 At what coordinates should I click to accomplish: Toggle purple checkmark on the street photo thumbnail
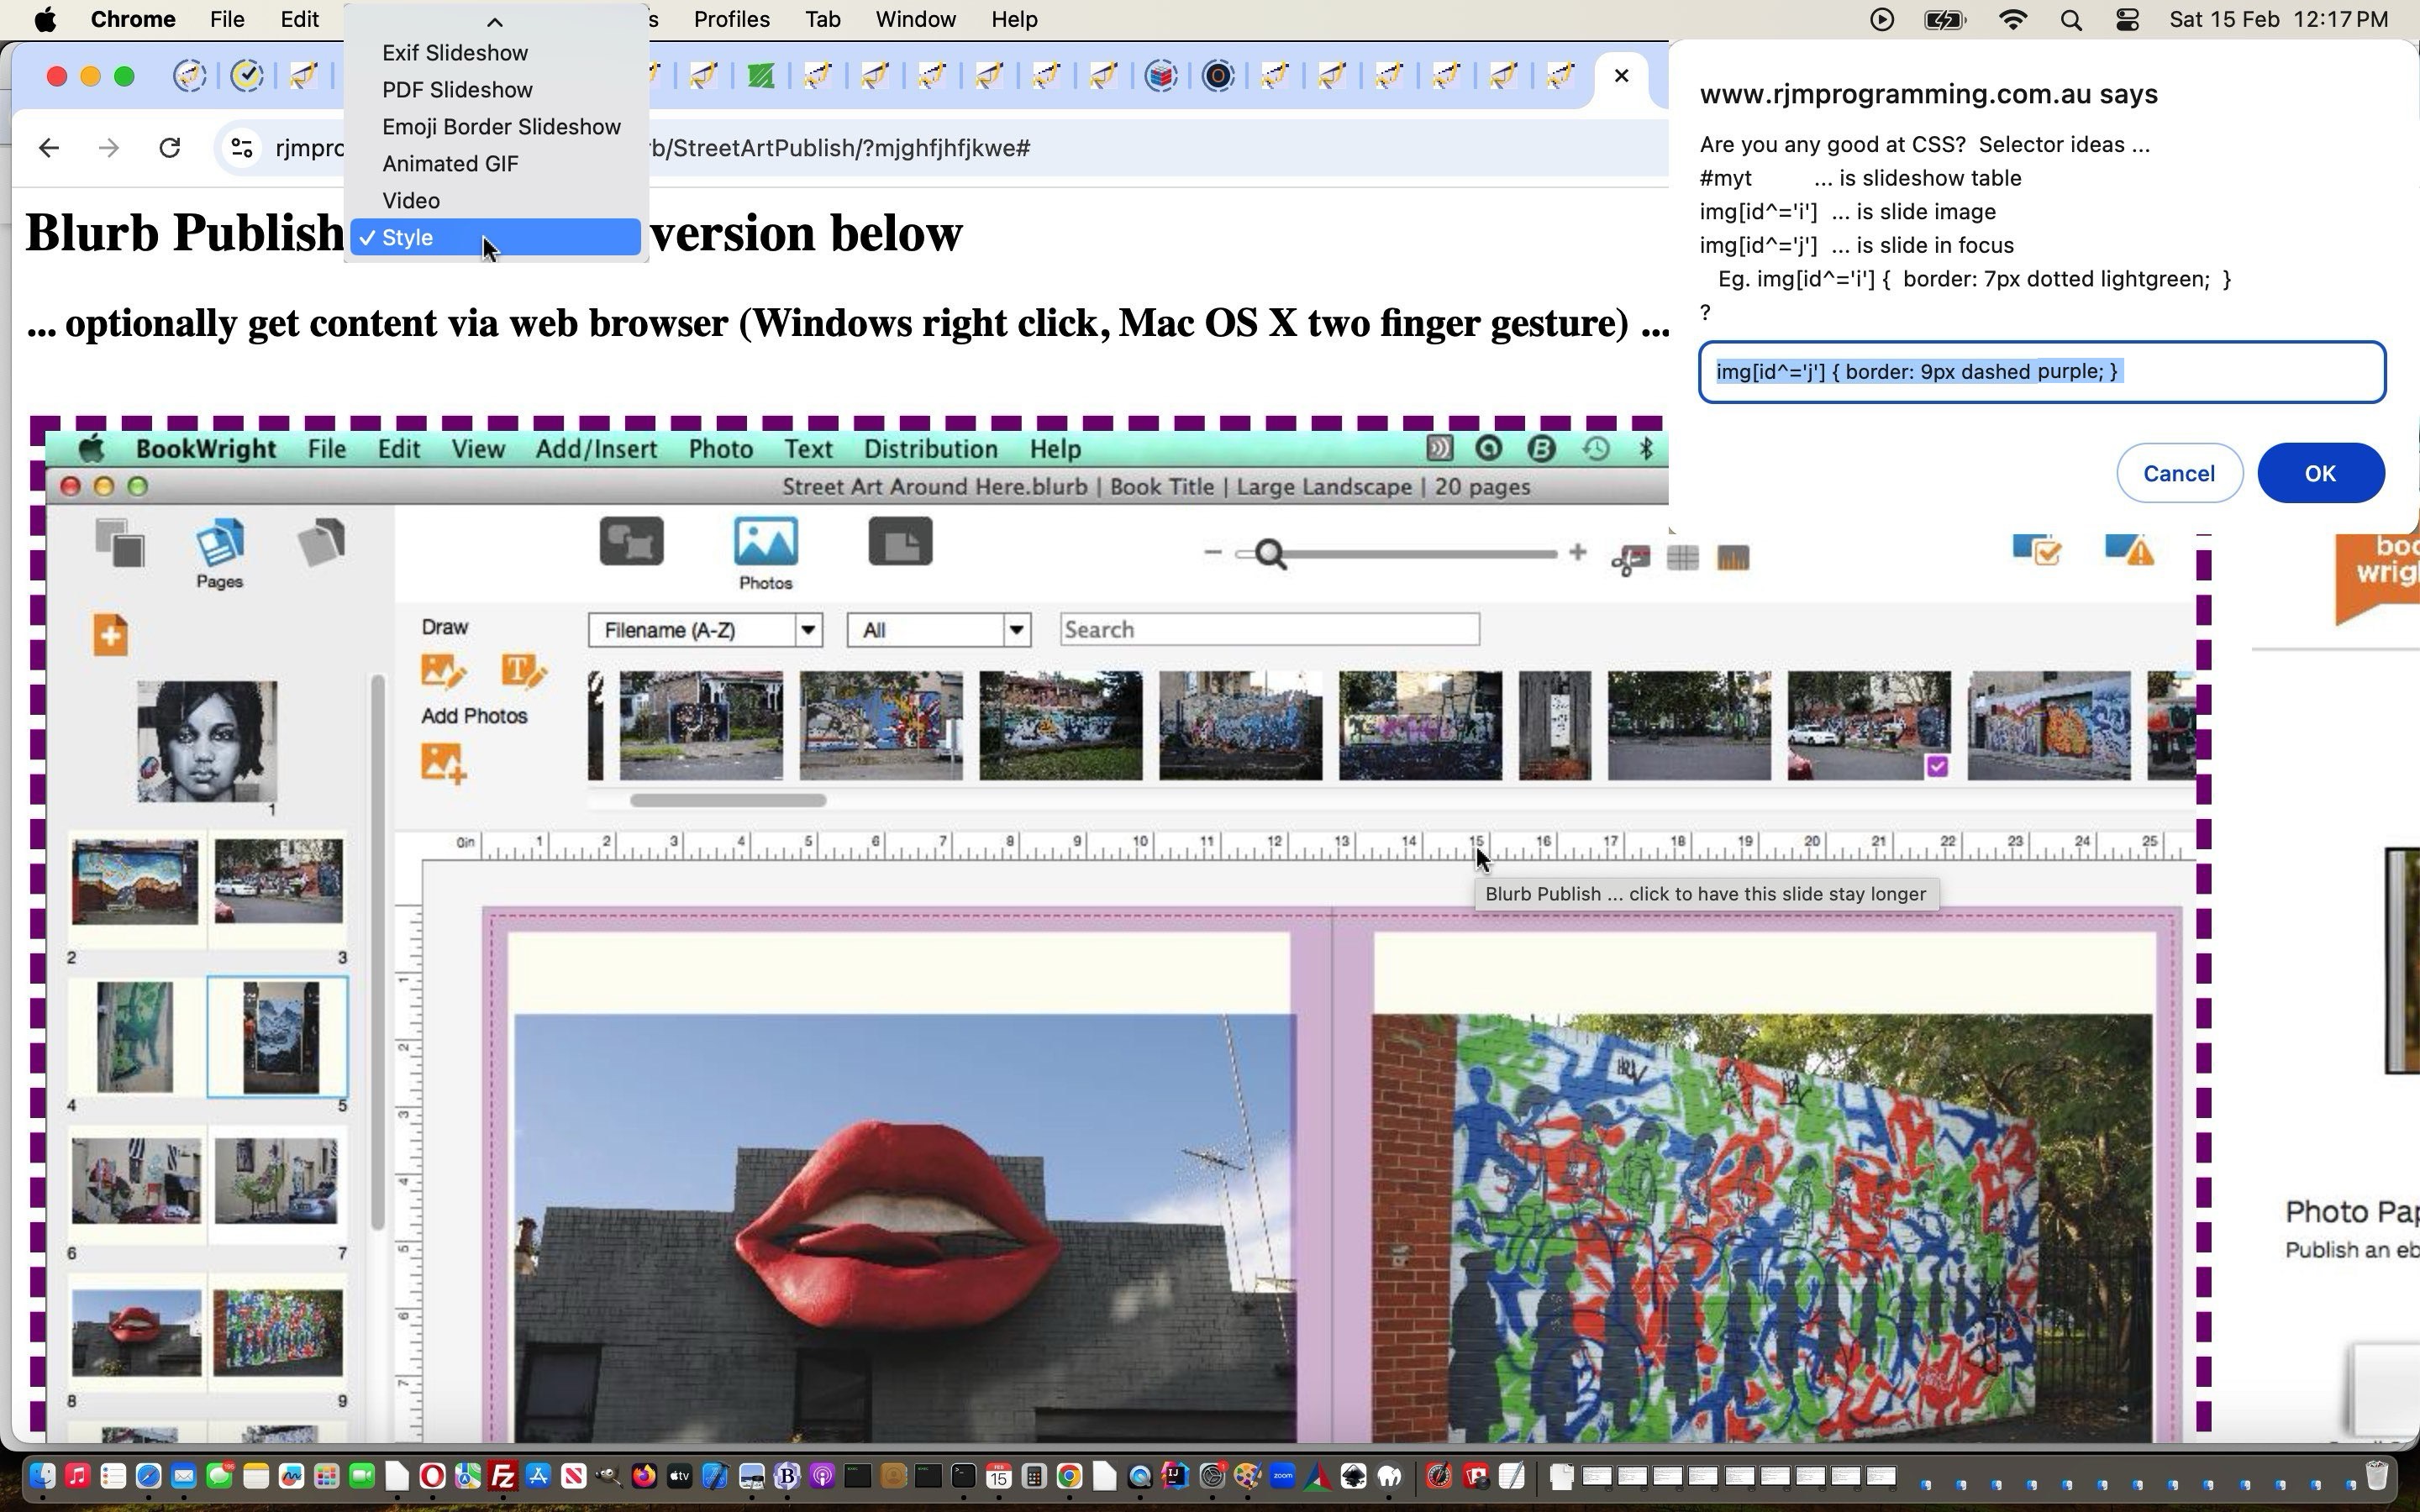[1937, 766]
